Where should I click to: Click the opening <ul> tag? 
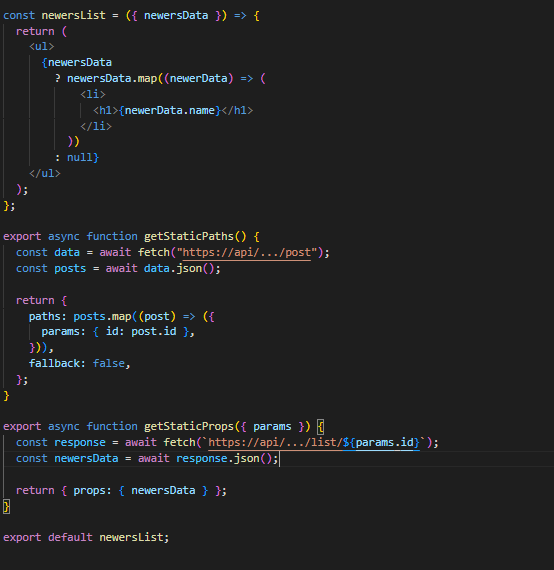(41, 47)
